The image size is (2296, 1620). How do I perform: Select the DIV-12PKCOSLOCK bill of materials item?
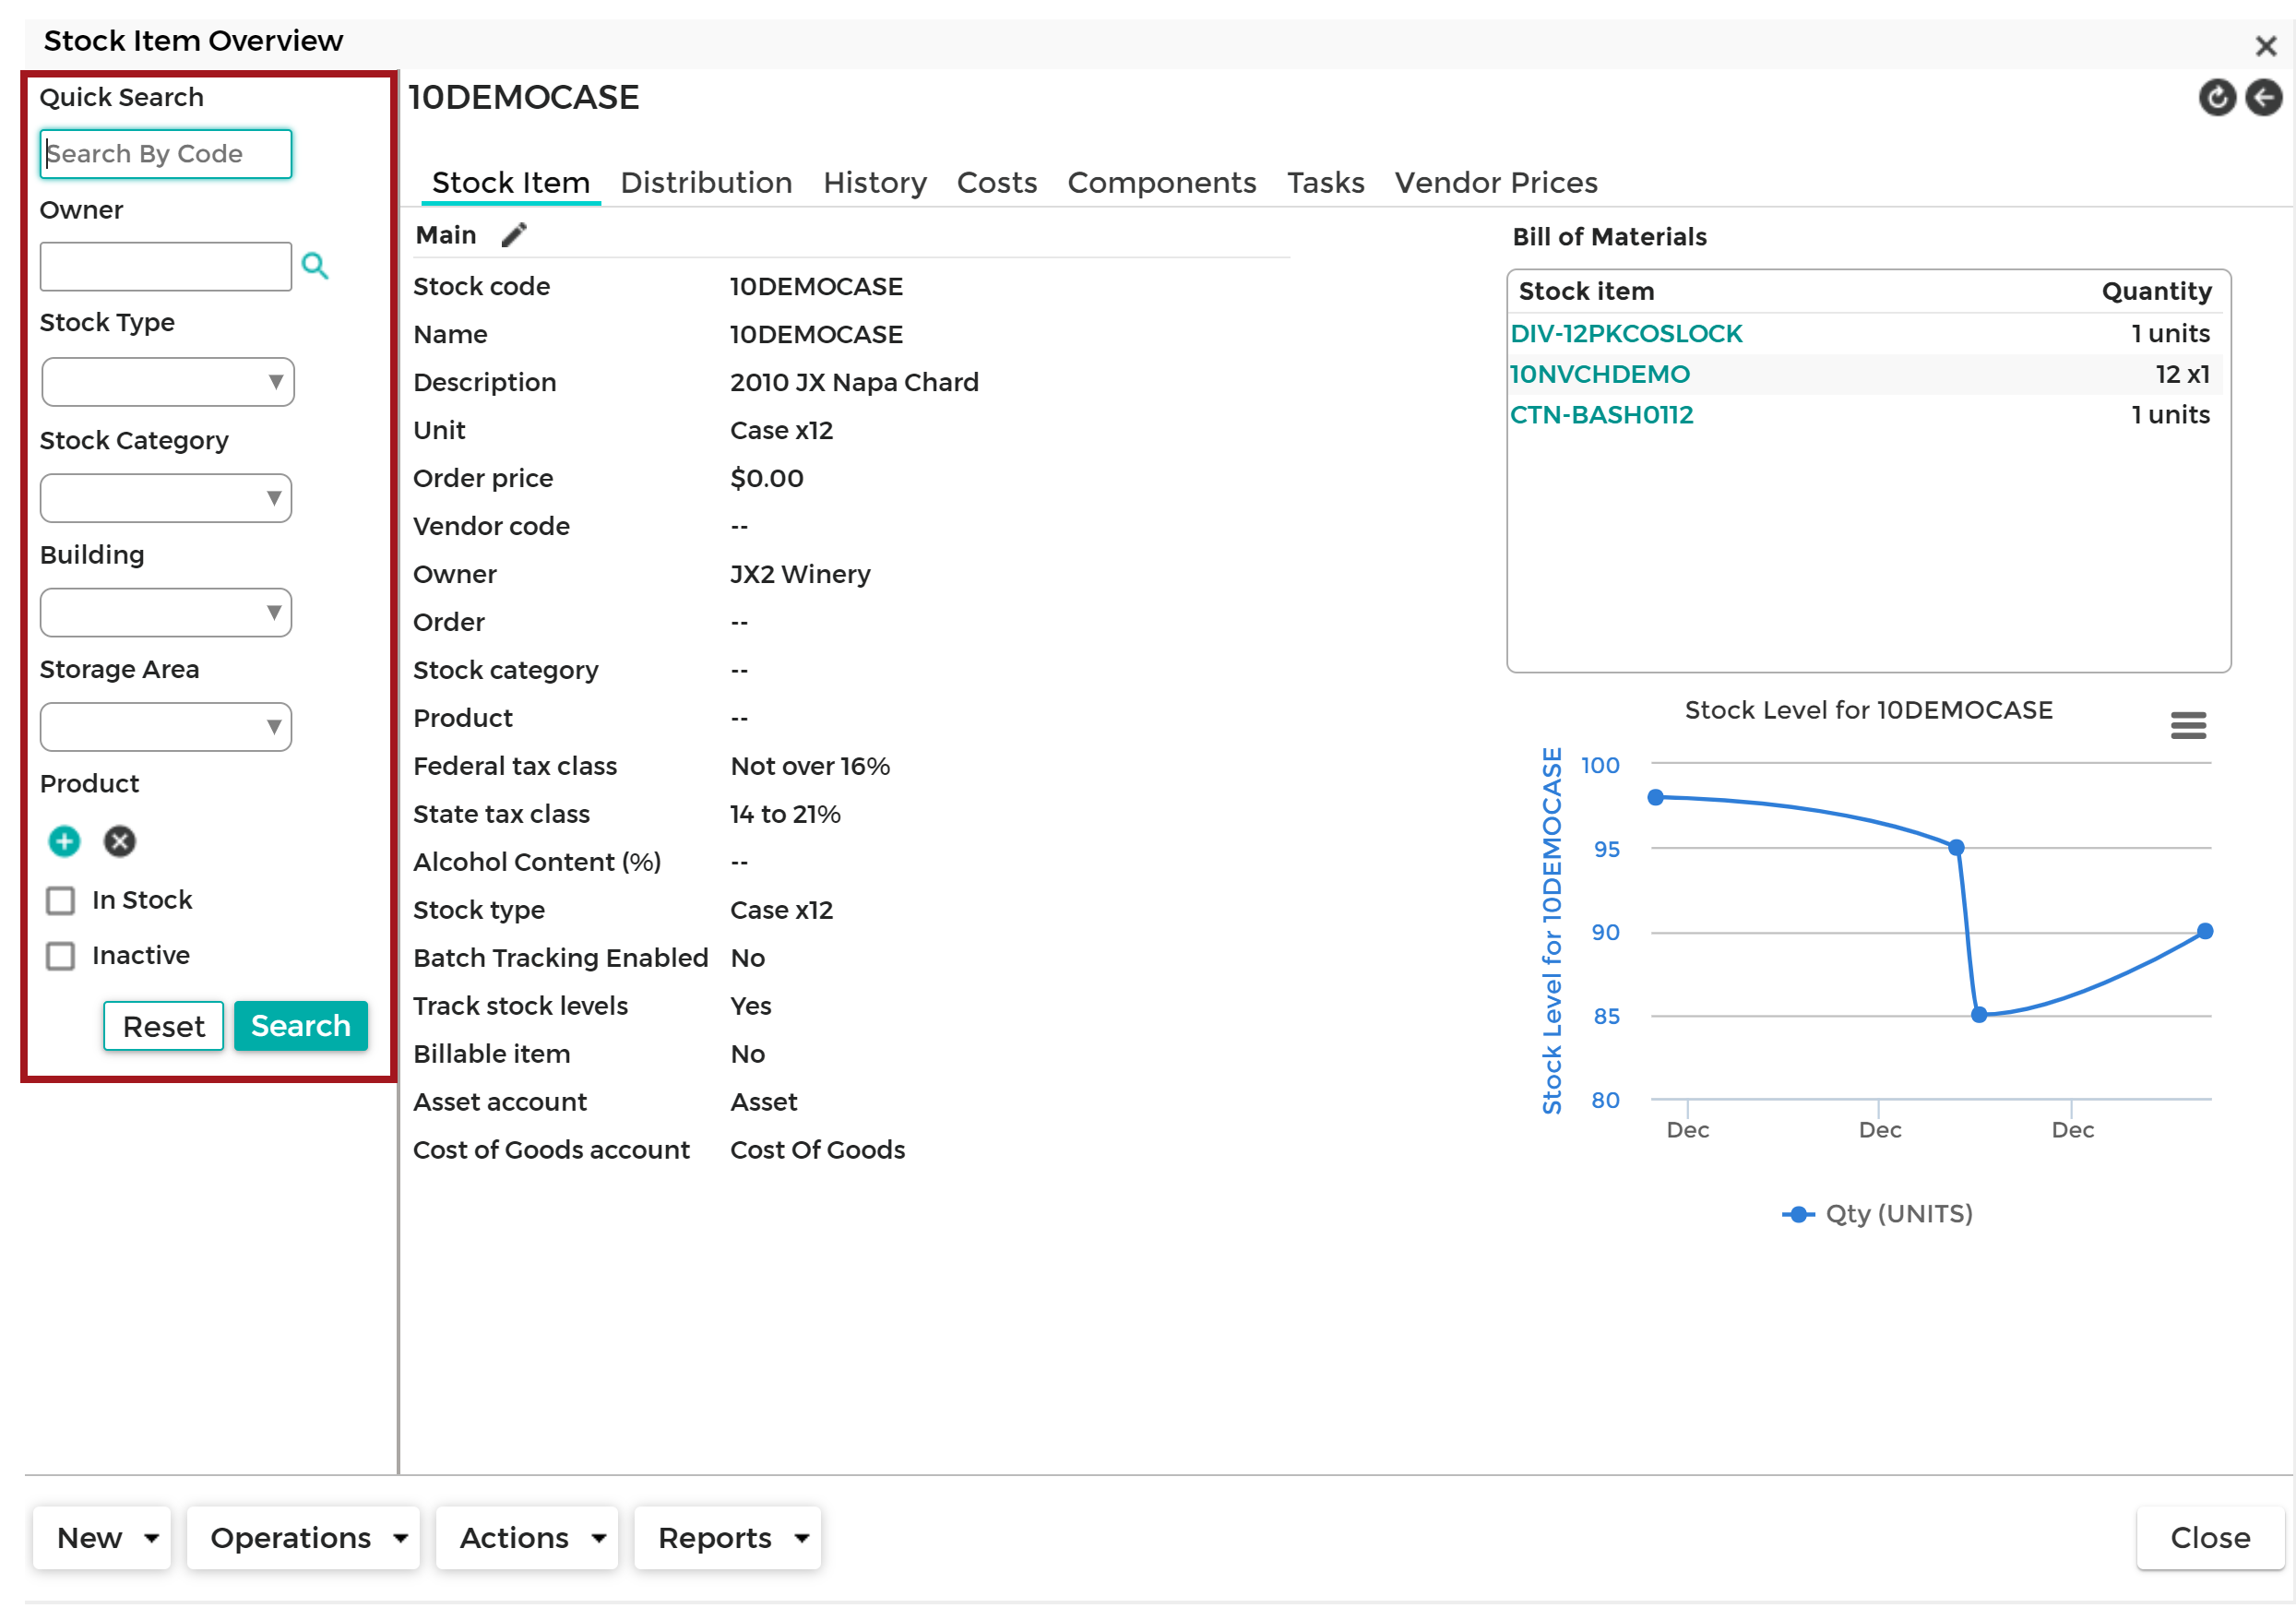tap(1626, 333)
